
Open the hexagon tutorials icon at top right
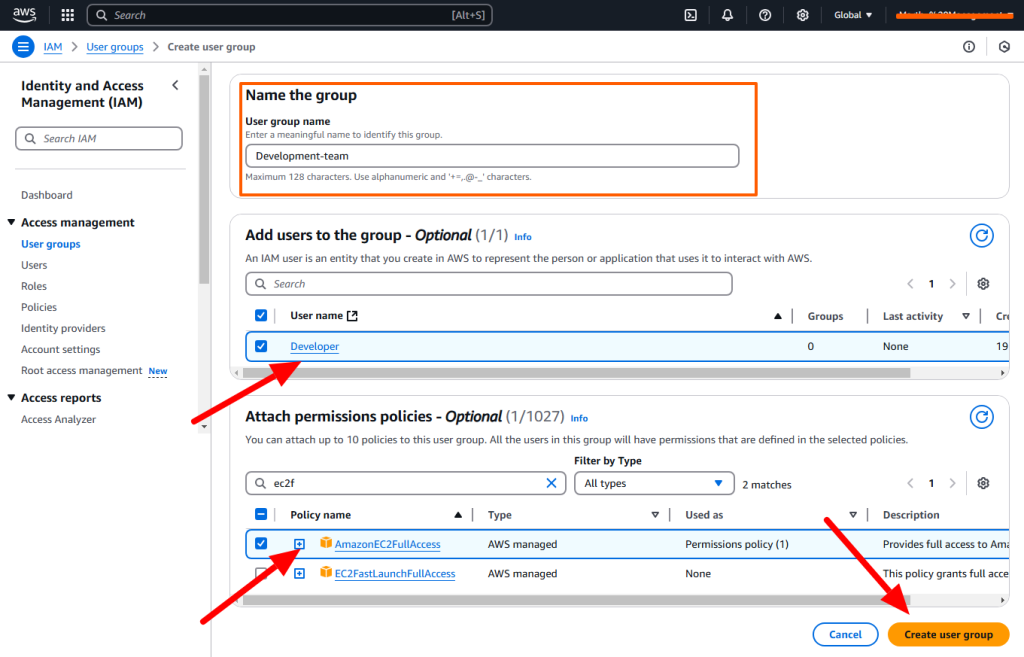1004,46
